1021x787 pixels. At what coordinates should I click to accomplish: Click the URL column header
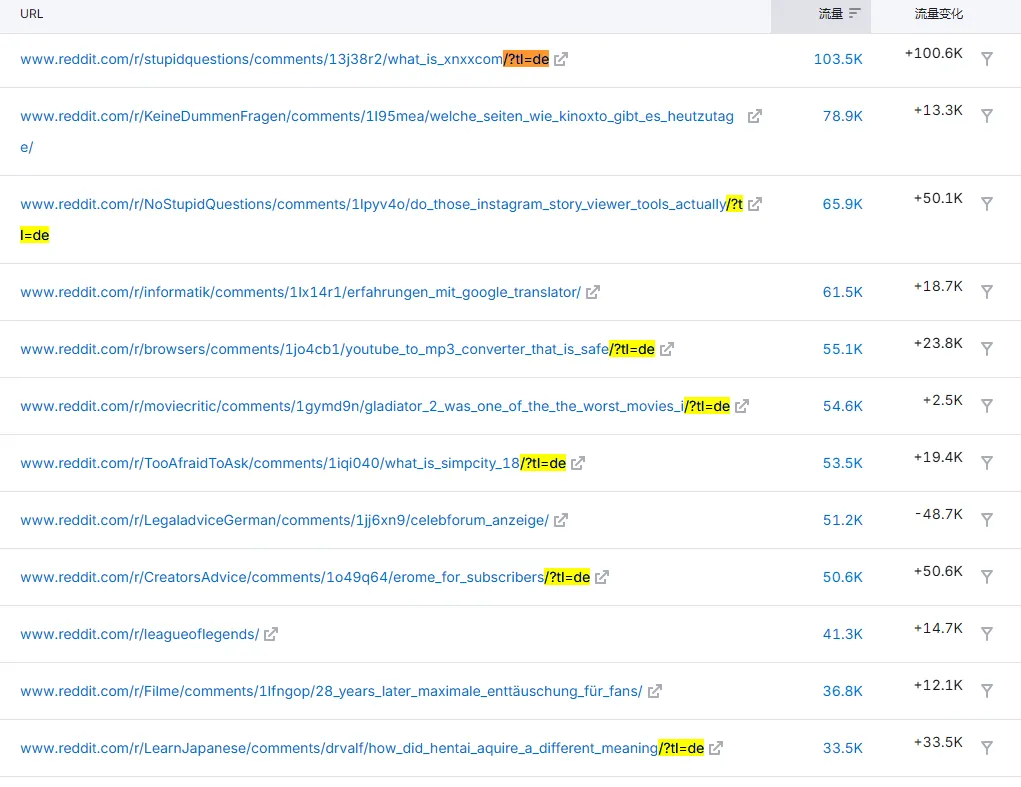pyautogui.click(x=31, y=14)
